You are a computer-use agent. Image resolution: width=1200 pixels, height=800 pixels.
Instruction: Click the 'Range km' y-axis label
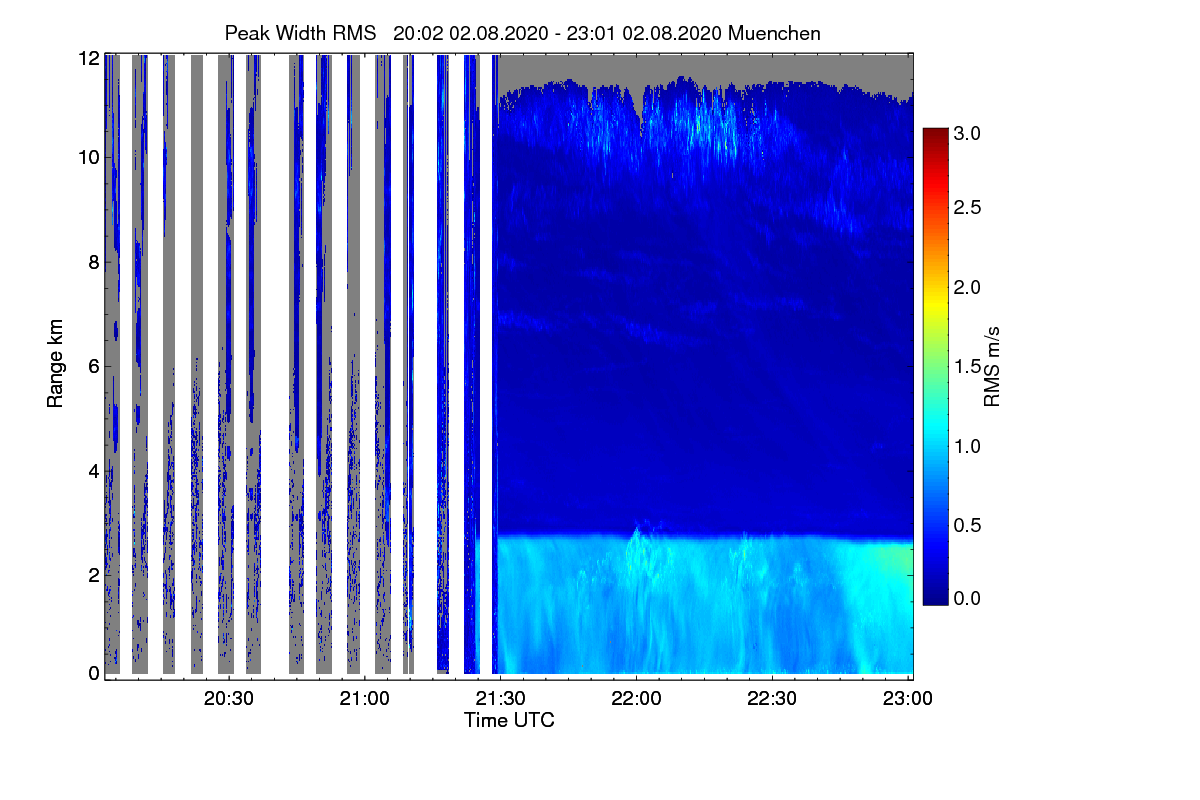click(x=56, y=364)
